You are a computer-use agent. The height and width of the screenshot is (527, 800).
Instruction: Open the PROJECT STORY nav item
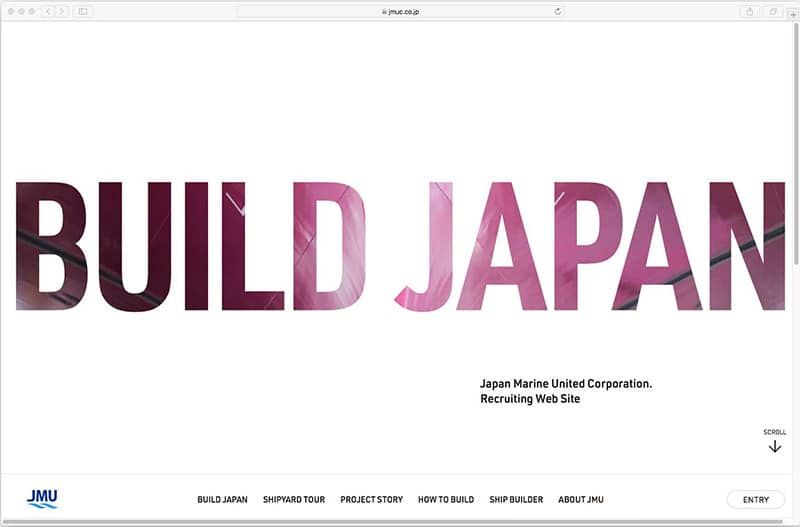point(371,499)
